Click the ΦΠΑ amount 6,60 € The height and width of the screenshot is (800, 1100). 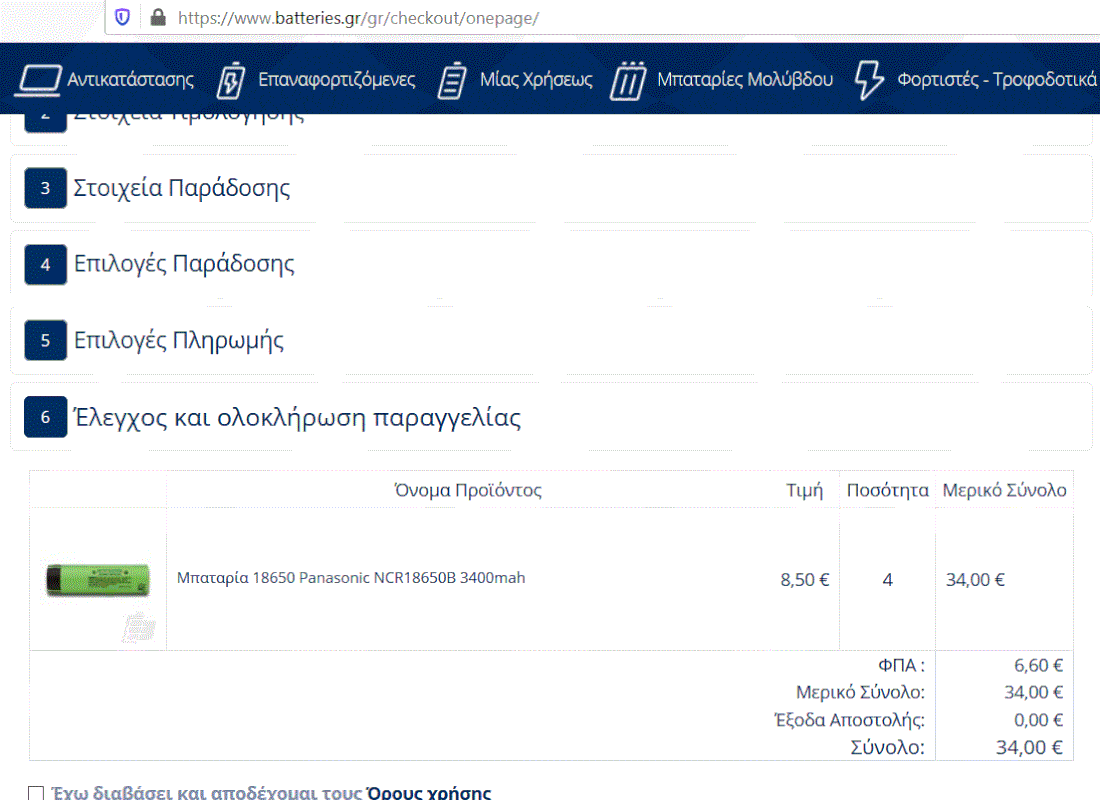(1039, 665)
